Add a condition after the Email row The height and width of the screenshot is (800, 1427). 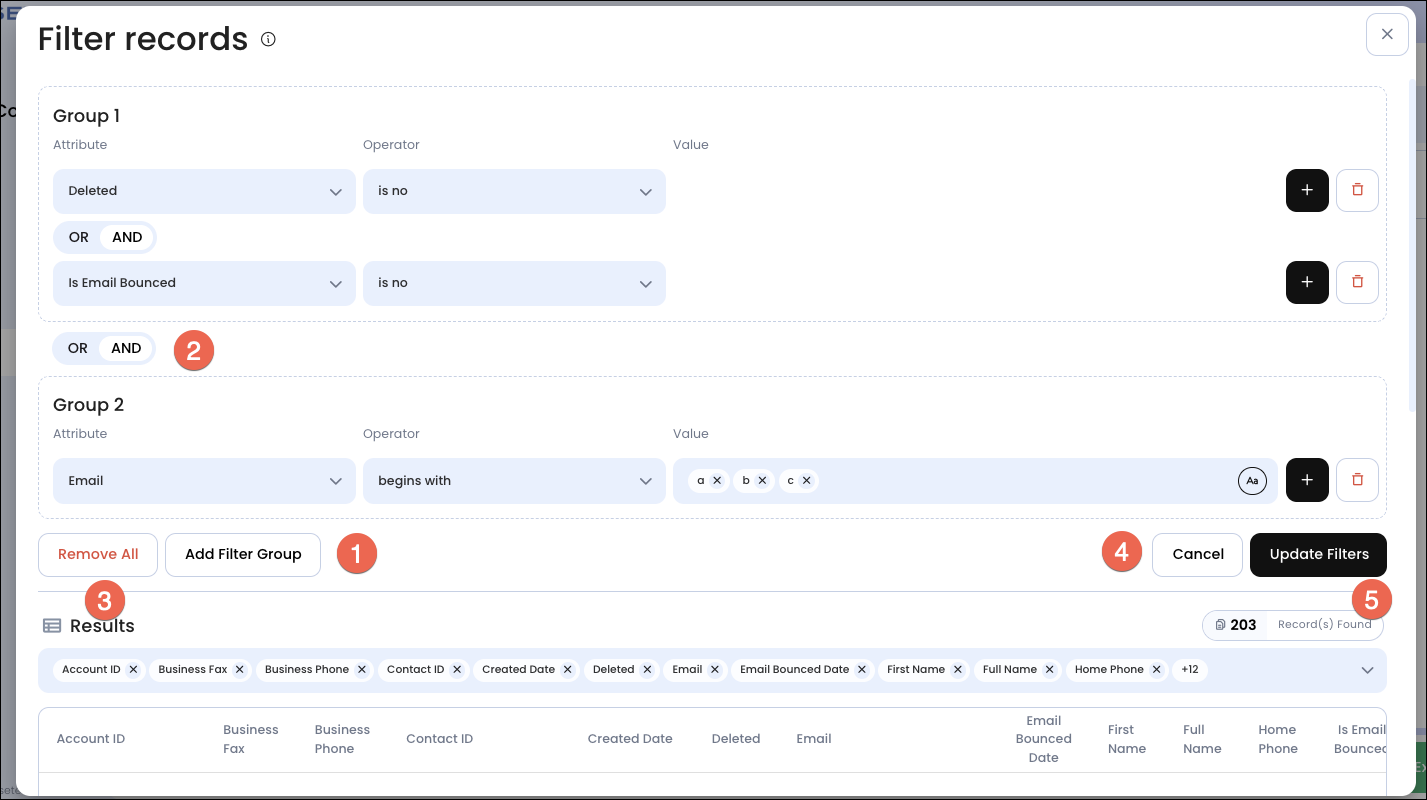click(1307, 480)
